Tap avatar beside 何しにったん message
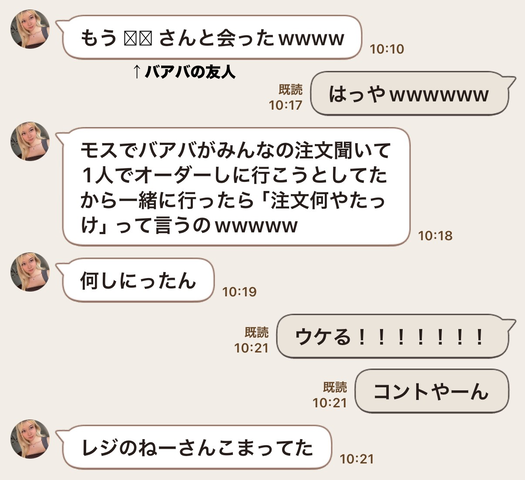This screenshot has width=525, height=480. (x=30, y=272)
